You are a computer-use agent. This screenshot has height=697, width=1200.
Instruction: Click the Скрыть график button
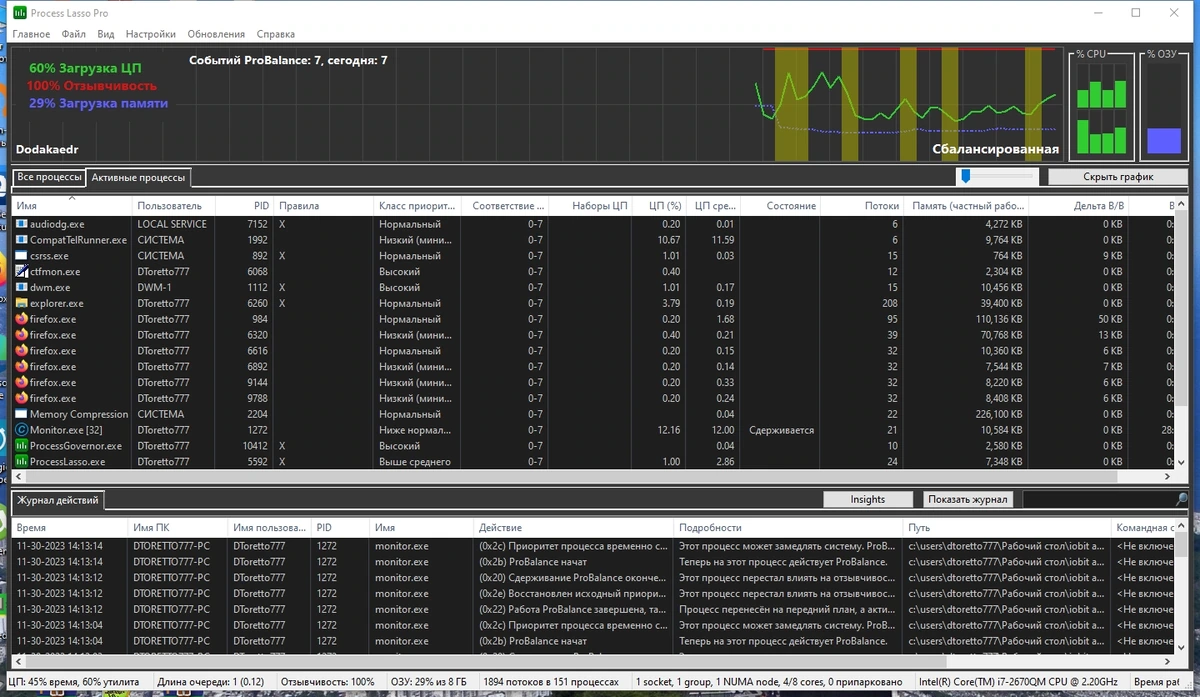1118,177
